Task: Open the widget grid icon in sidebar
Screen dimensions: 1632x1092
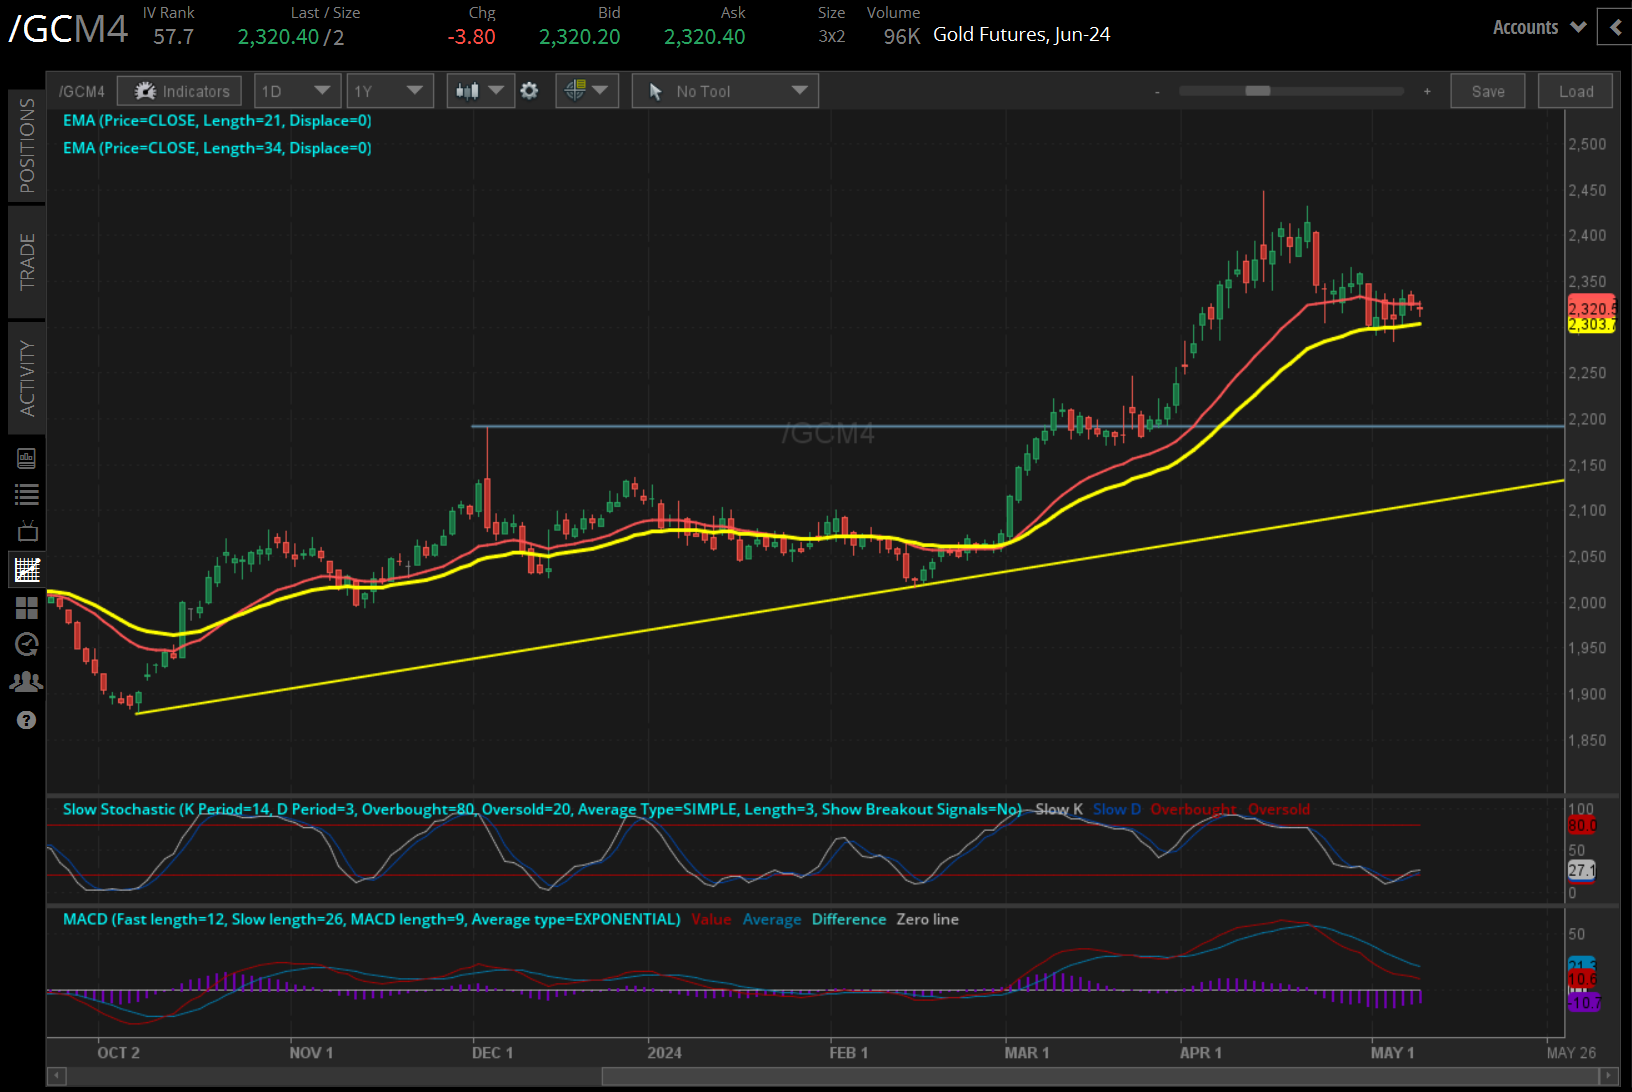Action: (x=27, y=608)
